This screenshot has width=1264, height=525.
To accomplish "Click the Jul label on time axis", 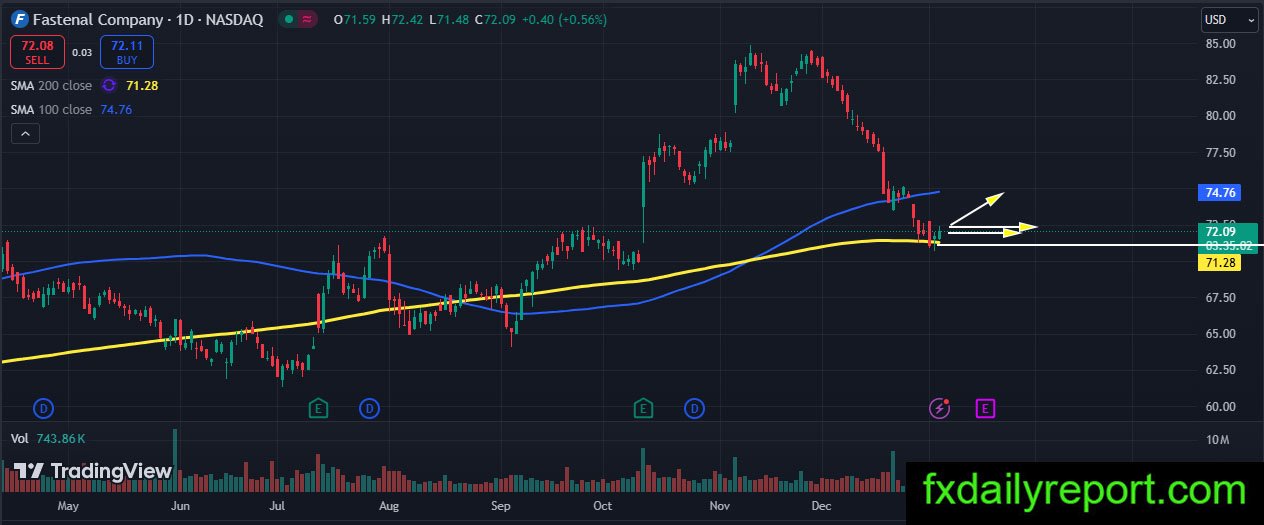I will click(277, 507).
